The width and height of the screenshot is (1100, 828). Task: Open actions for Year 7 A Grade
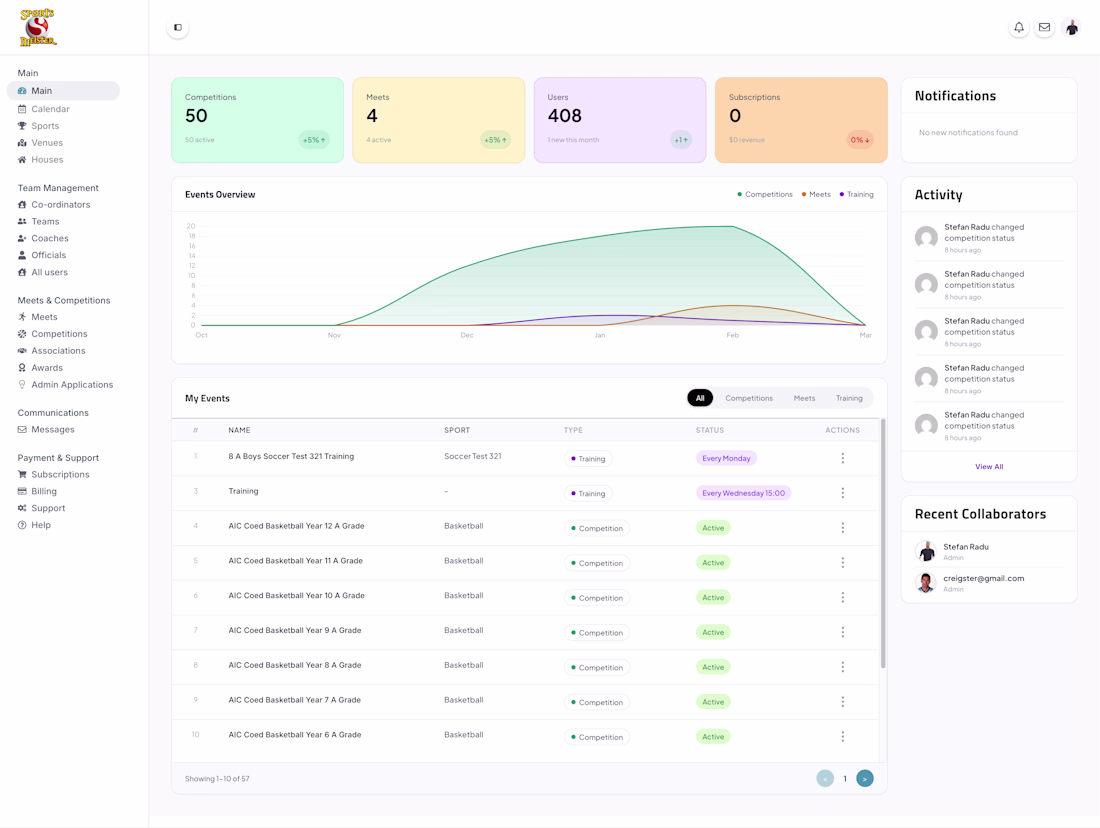point(843,702)
